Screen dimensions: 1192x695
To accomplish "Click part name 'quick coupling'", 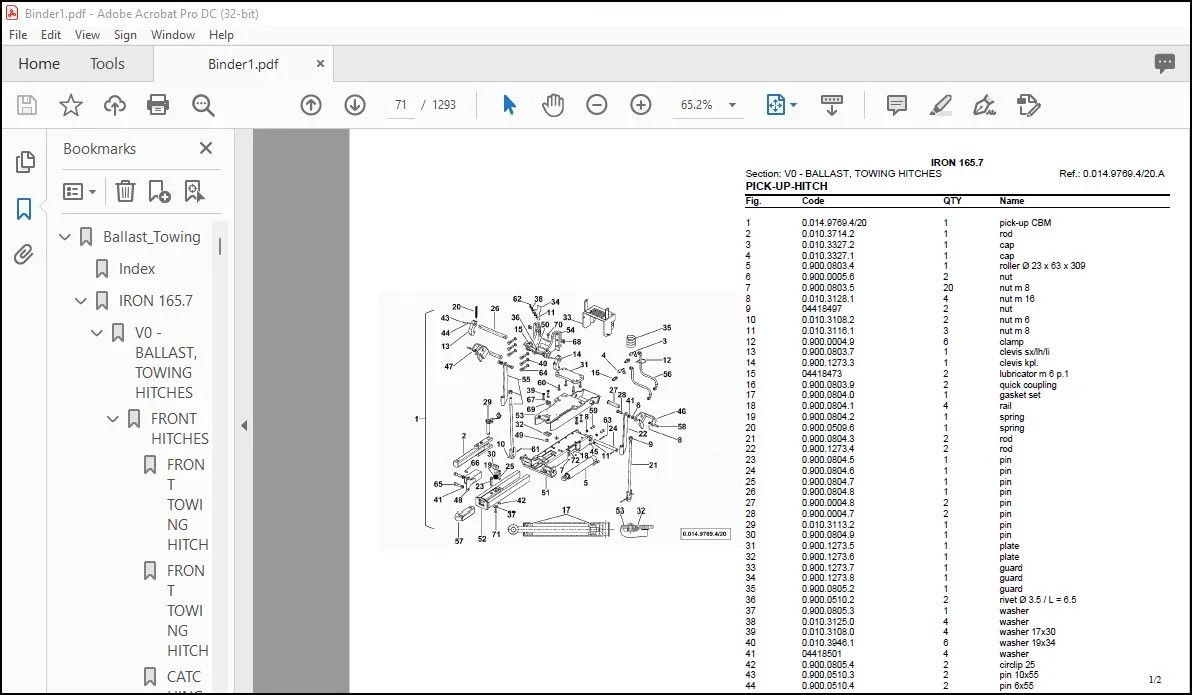I will point(1028,385).
